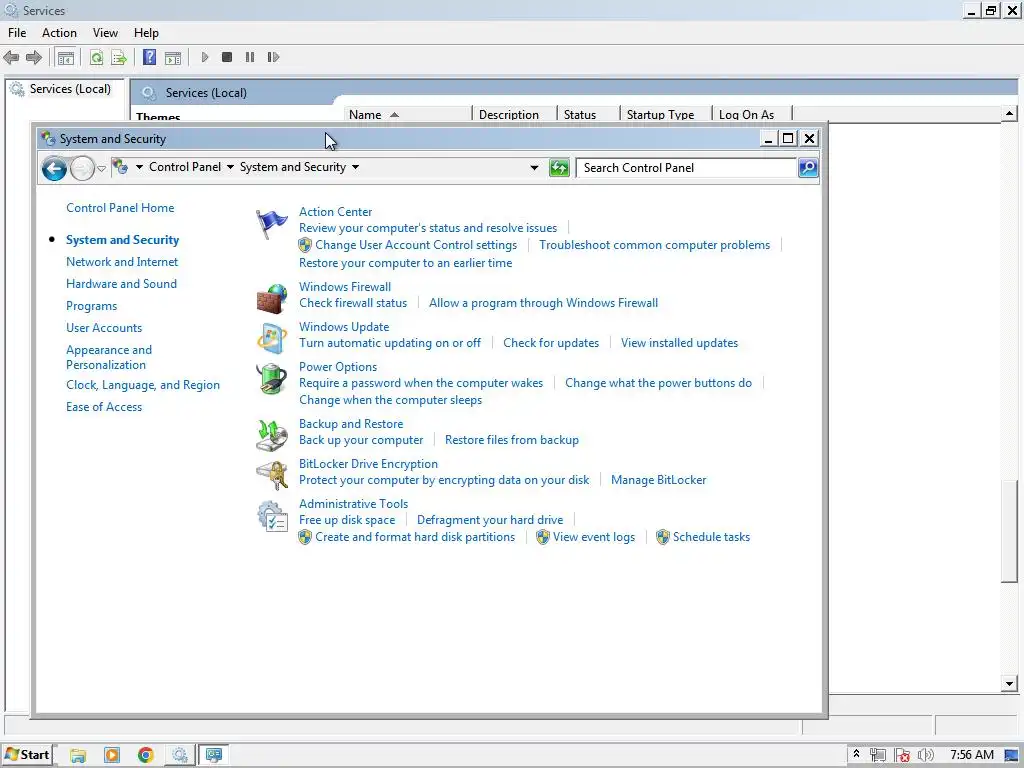Select Services (Local) in the console tree
The image size is (1024, 768).
[x=70, y=89]
